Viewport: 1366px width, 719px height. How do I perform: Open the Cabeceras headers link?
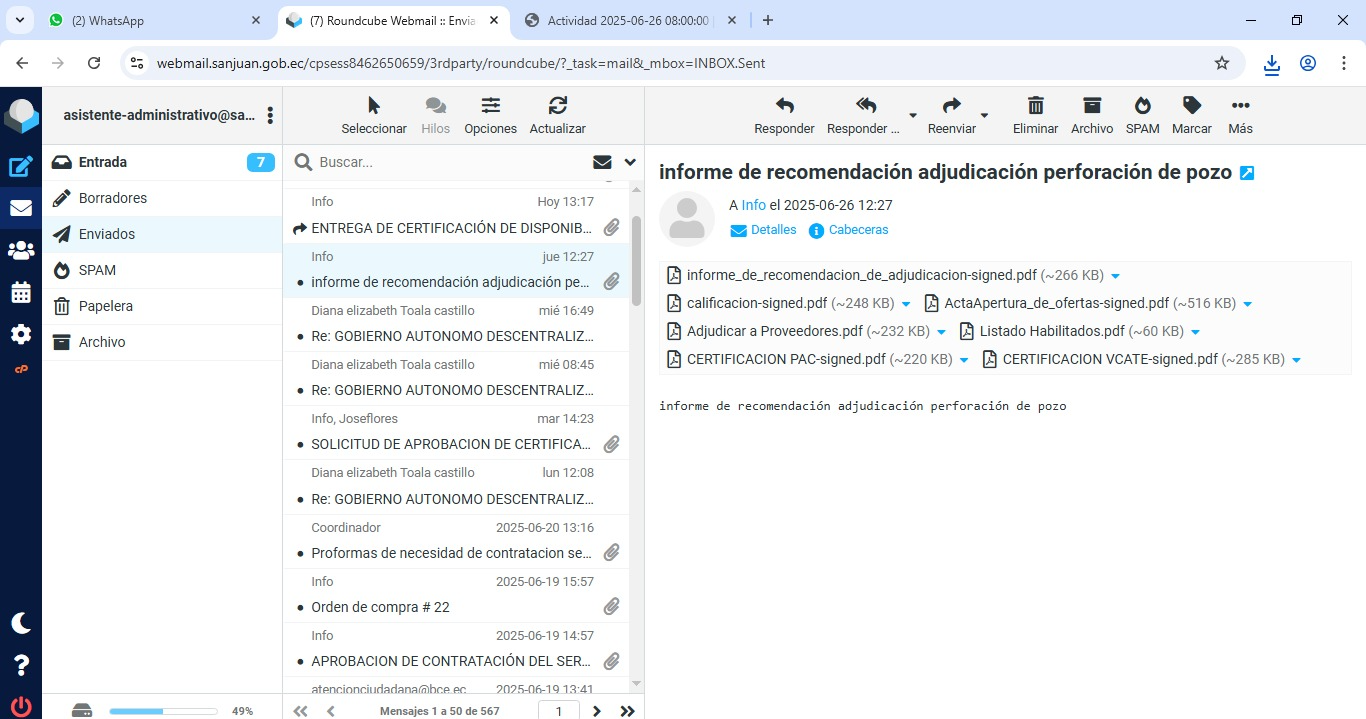pos(858,230)
